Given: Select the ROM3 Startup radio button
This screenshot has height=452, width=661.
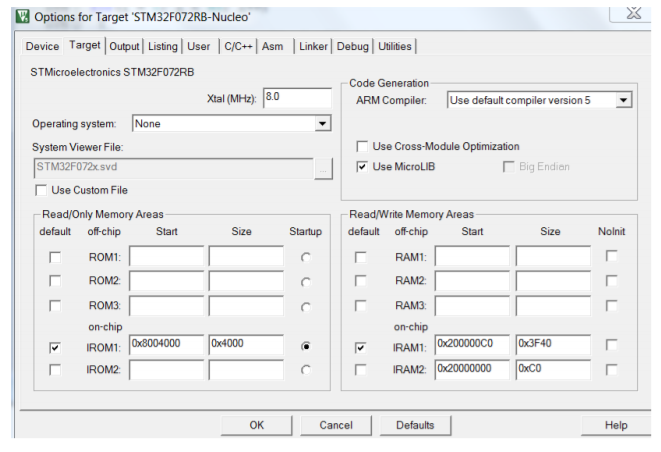Looking at the screenshot, I should click(x=306, y=307).
